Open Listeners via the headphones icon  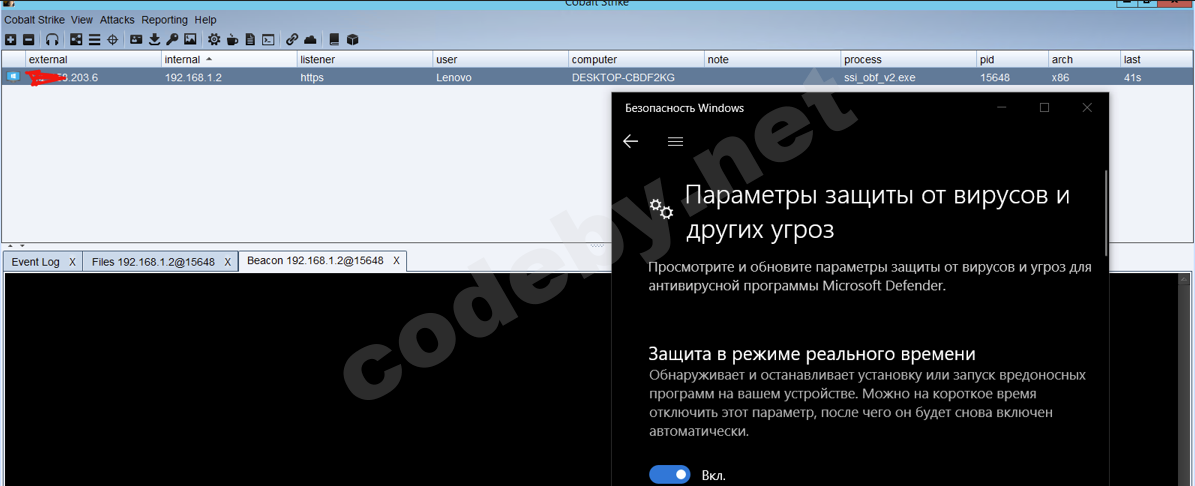coord(52,39)
